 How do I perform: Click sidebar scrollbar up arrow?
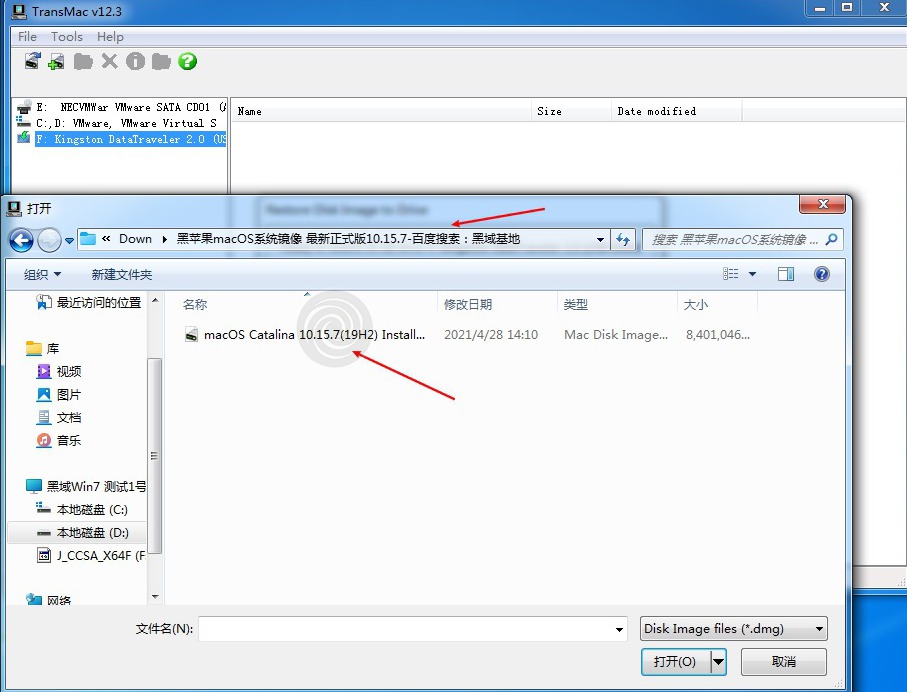coord(155,301)
